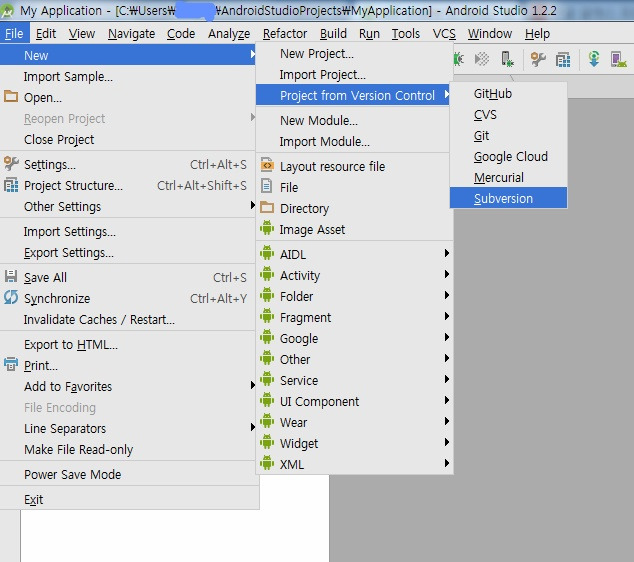634x562 pixels.
Task: Select Invalidate Caches / Restart...
Action: 129,319
